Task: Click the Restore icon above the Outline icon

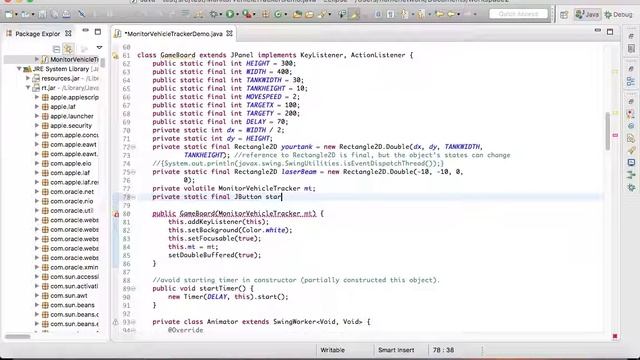Action: (x=631, y=69)
